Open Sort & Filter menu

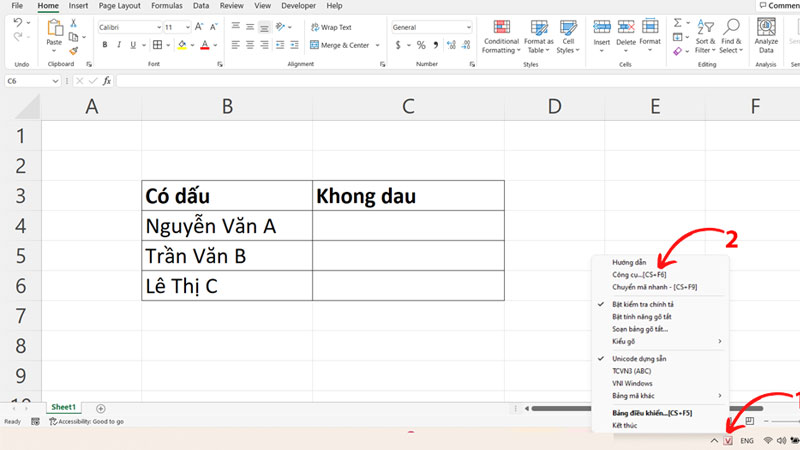(x=706, y=36)
